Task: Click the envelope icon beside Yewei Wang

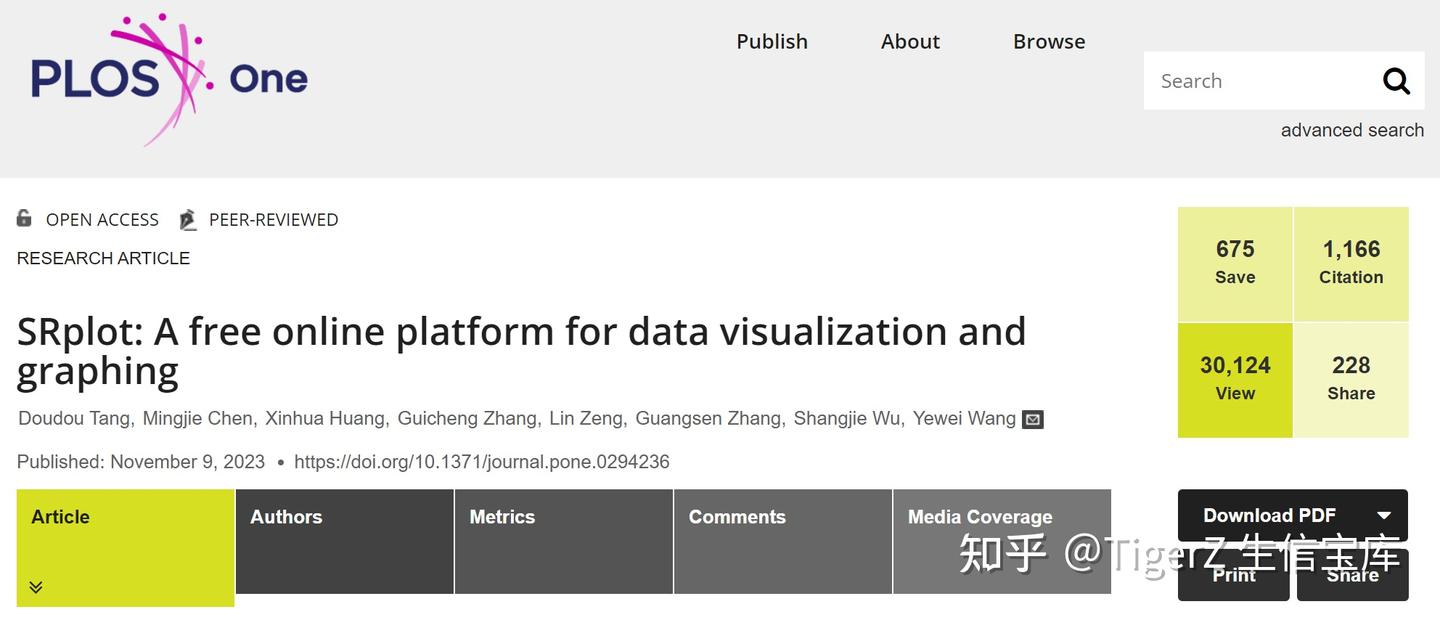Action: pyautogui.click(x=1031, y=418)
